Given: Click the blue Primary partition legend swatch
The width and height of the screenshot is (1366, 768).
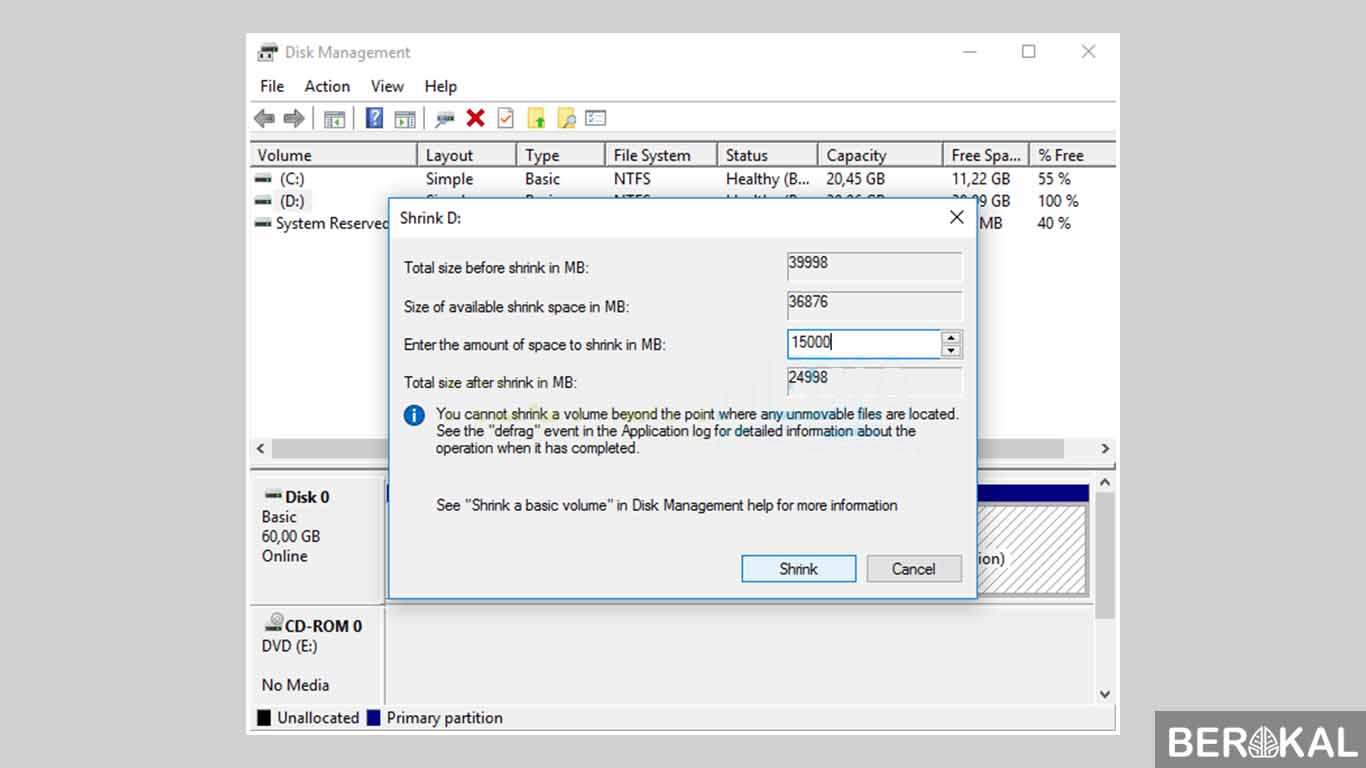Looking at the screenshot, I should 374,718.
